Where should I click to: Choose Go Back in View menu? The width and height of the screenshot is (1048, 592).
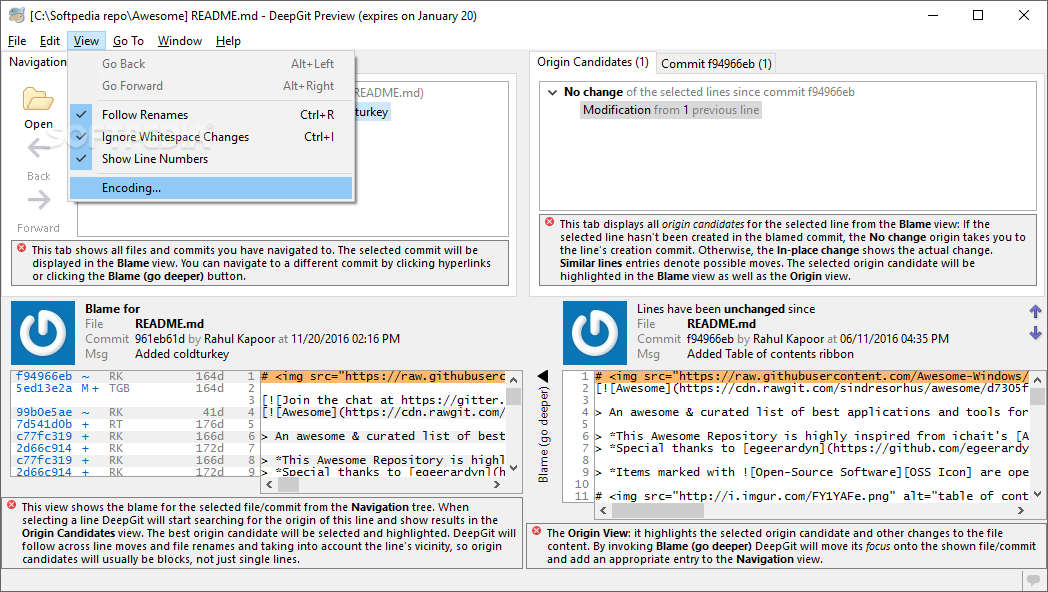point(211,64)
